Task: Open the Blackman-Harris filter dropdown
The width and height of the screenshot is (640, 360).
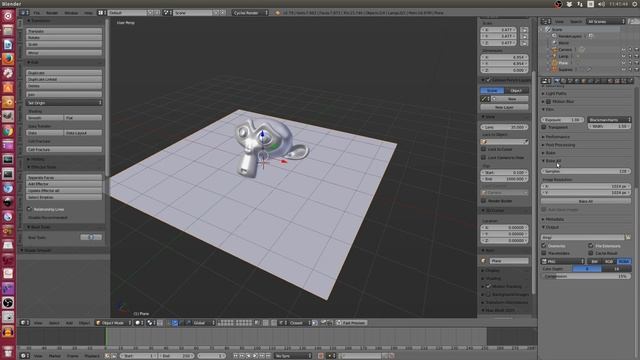Action: [x=609, y=120]
